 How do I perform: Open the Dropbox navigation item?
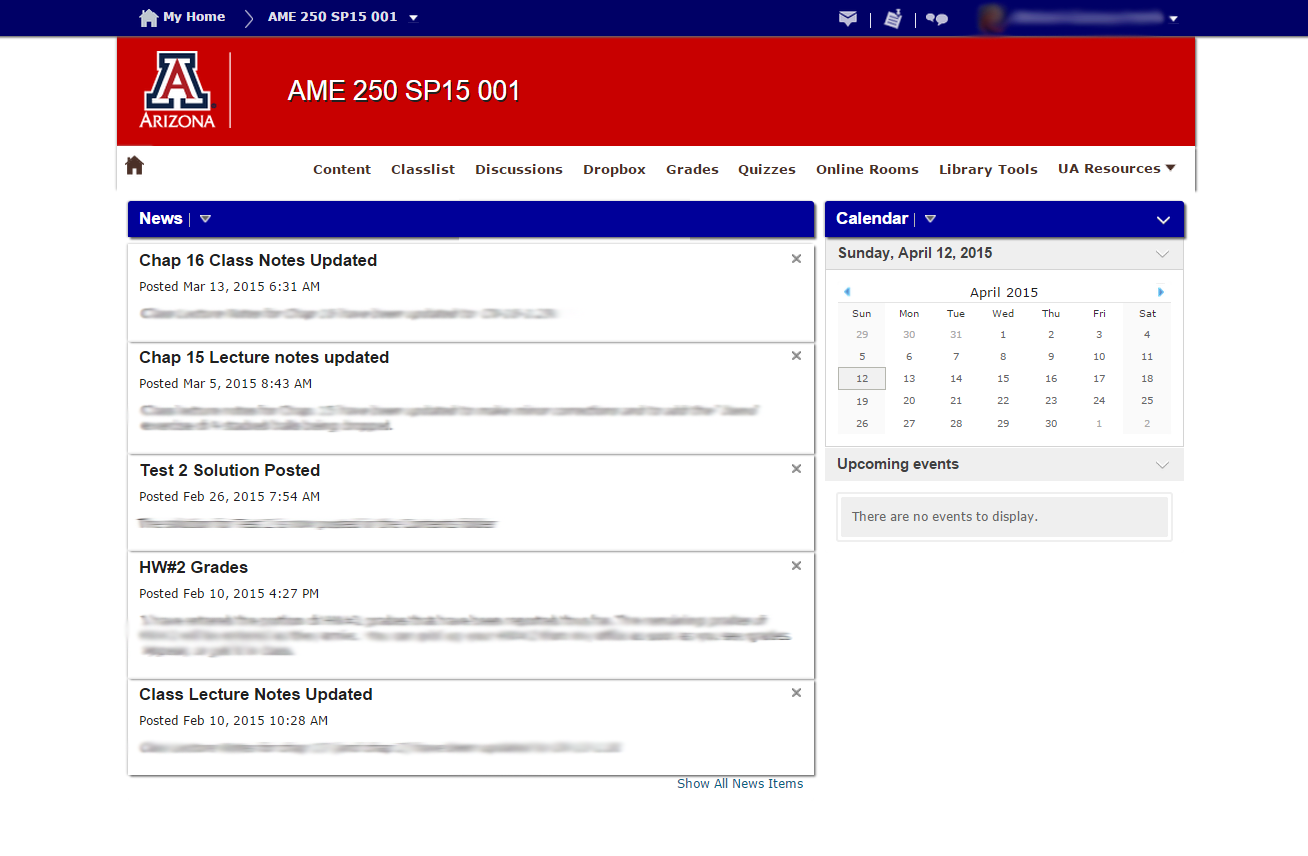click(x=614, y=170)
